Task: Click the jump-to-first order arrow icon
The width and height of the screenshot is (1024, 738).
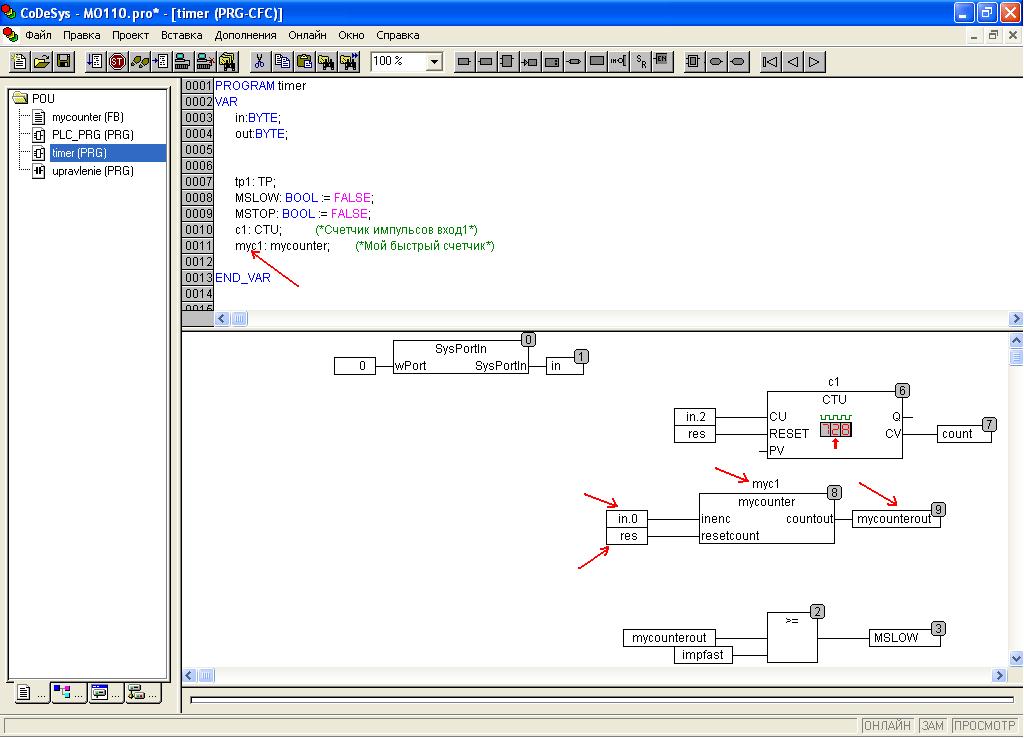Action: point(770,62)
